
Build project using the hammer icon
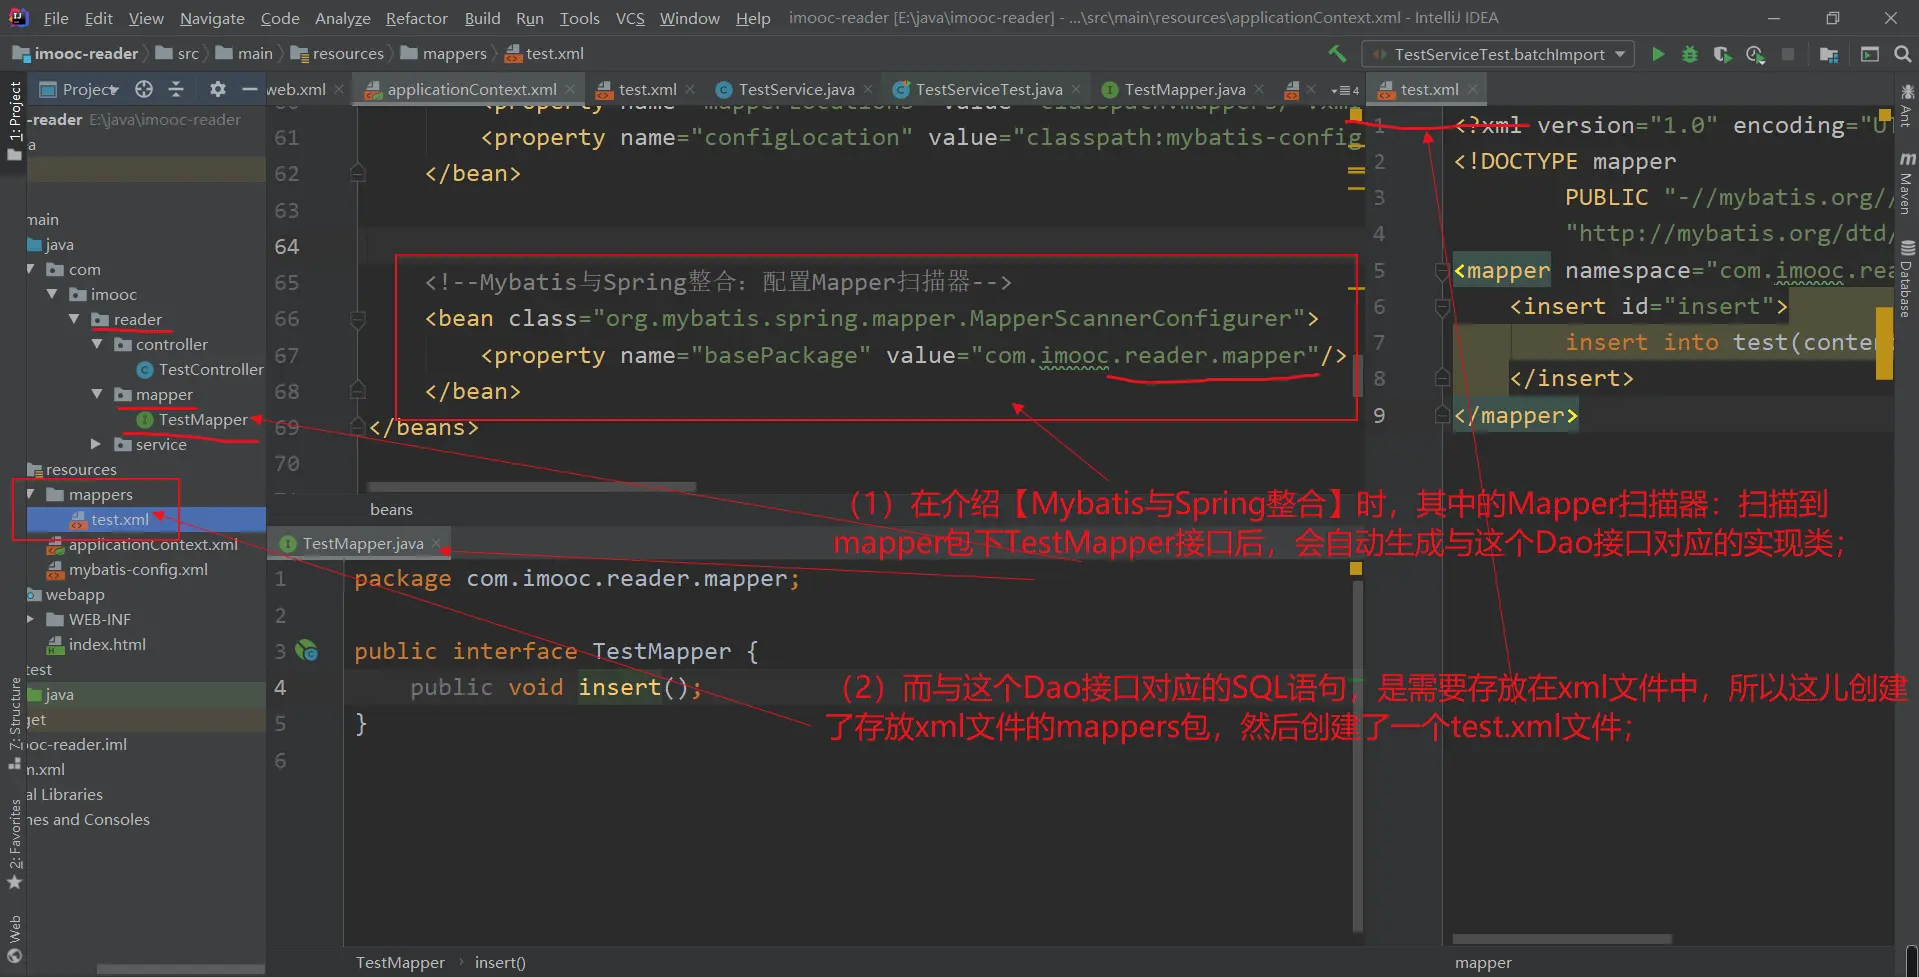point(1337,54)
